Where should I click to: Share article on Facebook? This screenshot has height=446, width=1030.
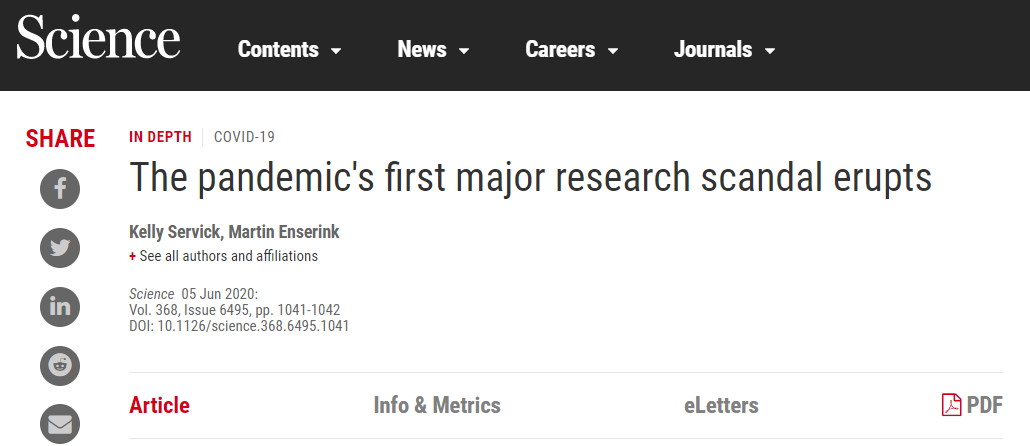60,189
